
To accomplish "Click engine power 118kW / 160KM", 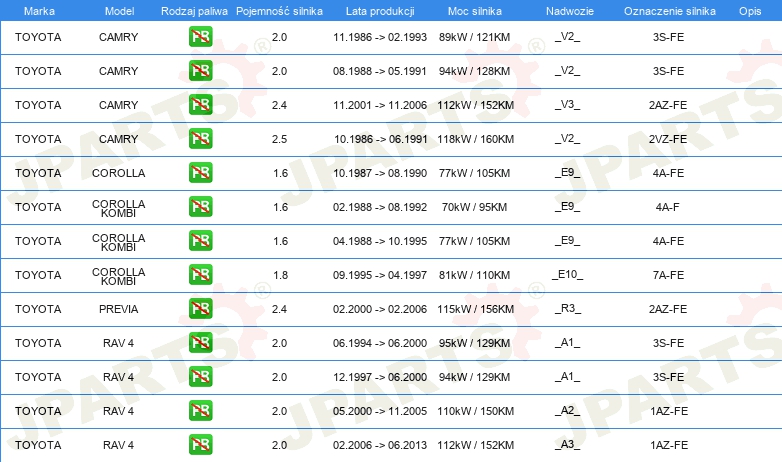I will (x=475, y=139).
